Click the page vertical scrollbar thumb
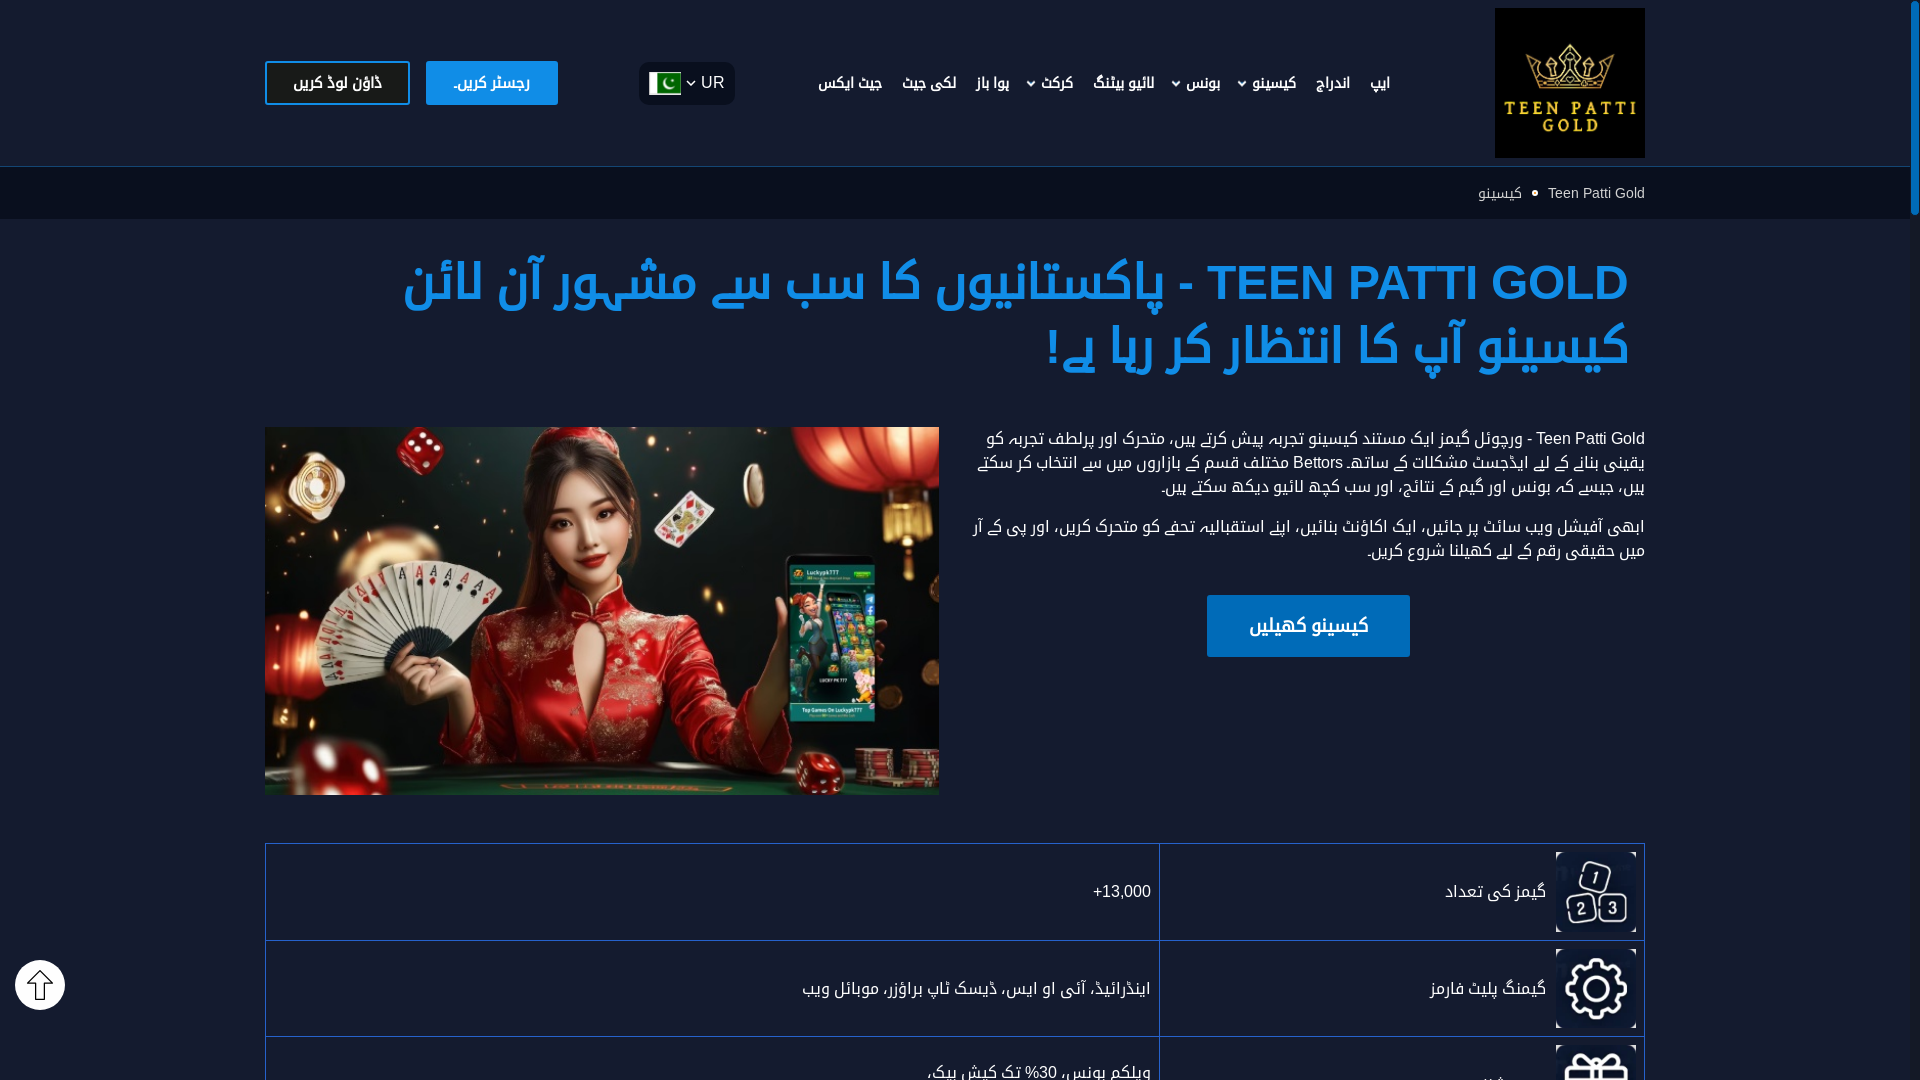The image size is (1920, 1080). click(x=1915, y=108)
